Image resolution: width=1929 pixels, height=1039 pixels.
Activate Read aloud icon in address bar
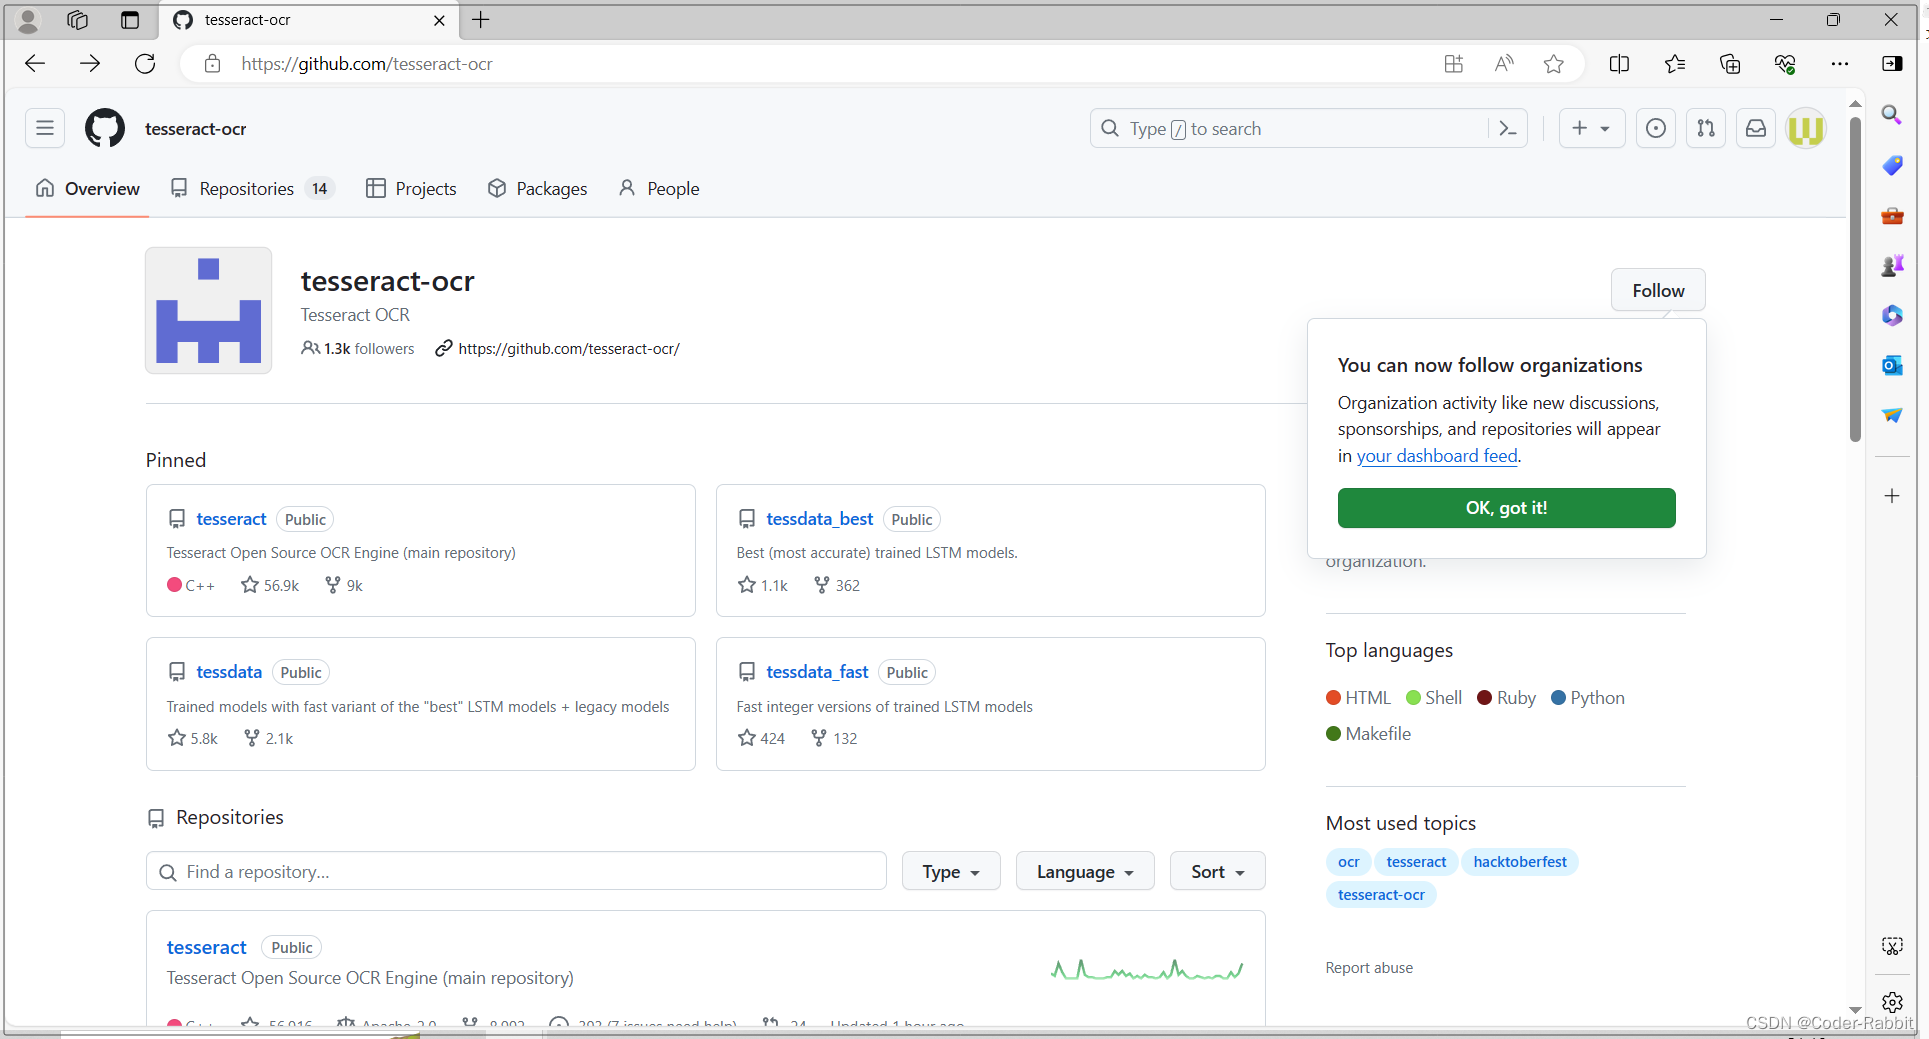pyautogui.click(x=1503, y=64)
